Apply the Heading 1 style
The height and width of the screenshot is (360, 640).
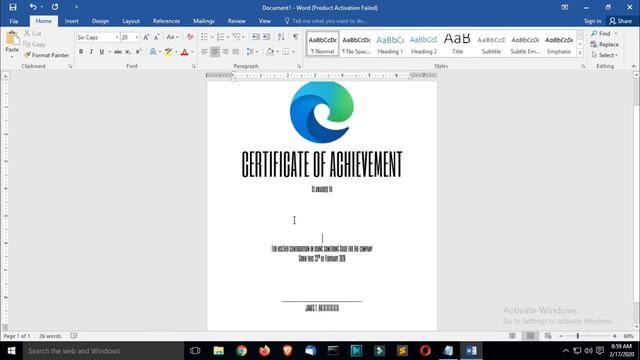[390, 44]
